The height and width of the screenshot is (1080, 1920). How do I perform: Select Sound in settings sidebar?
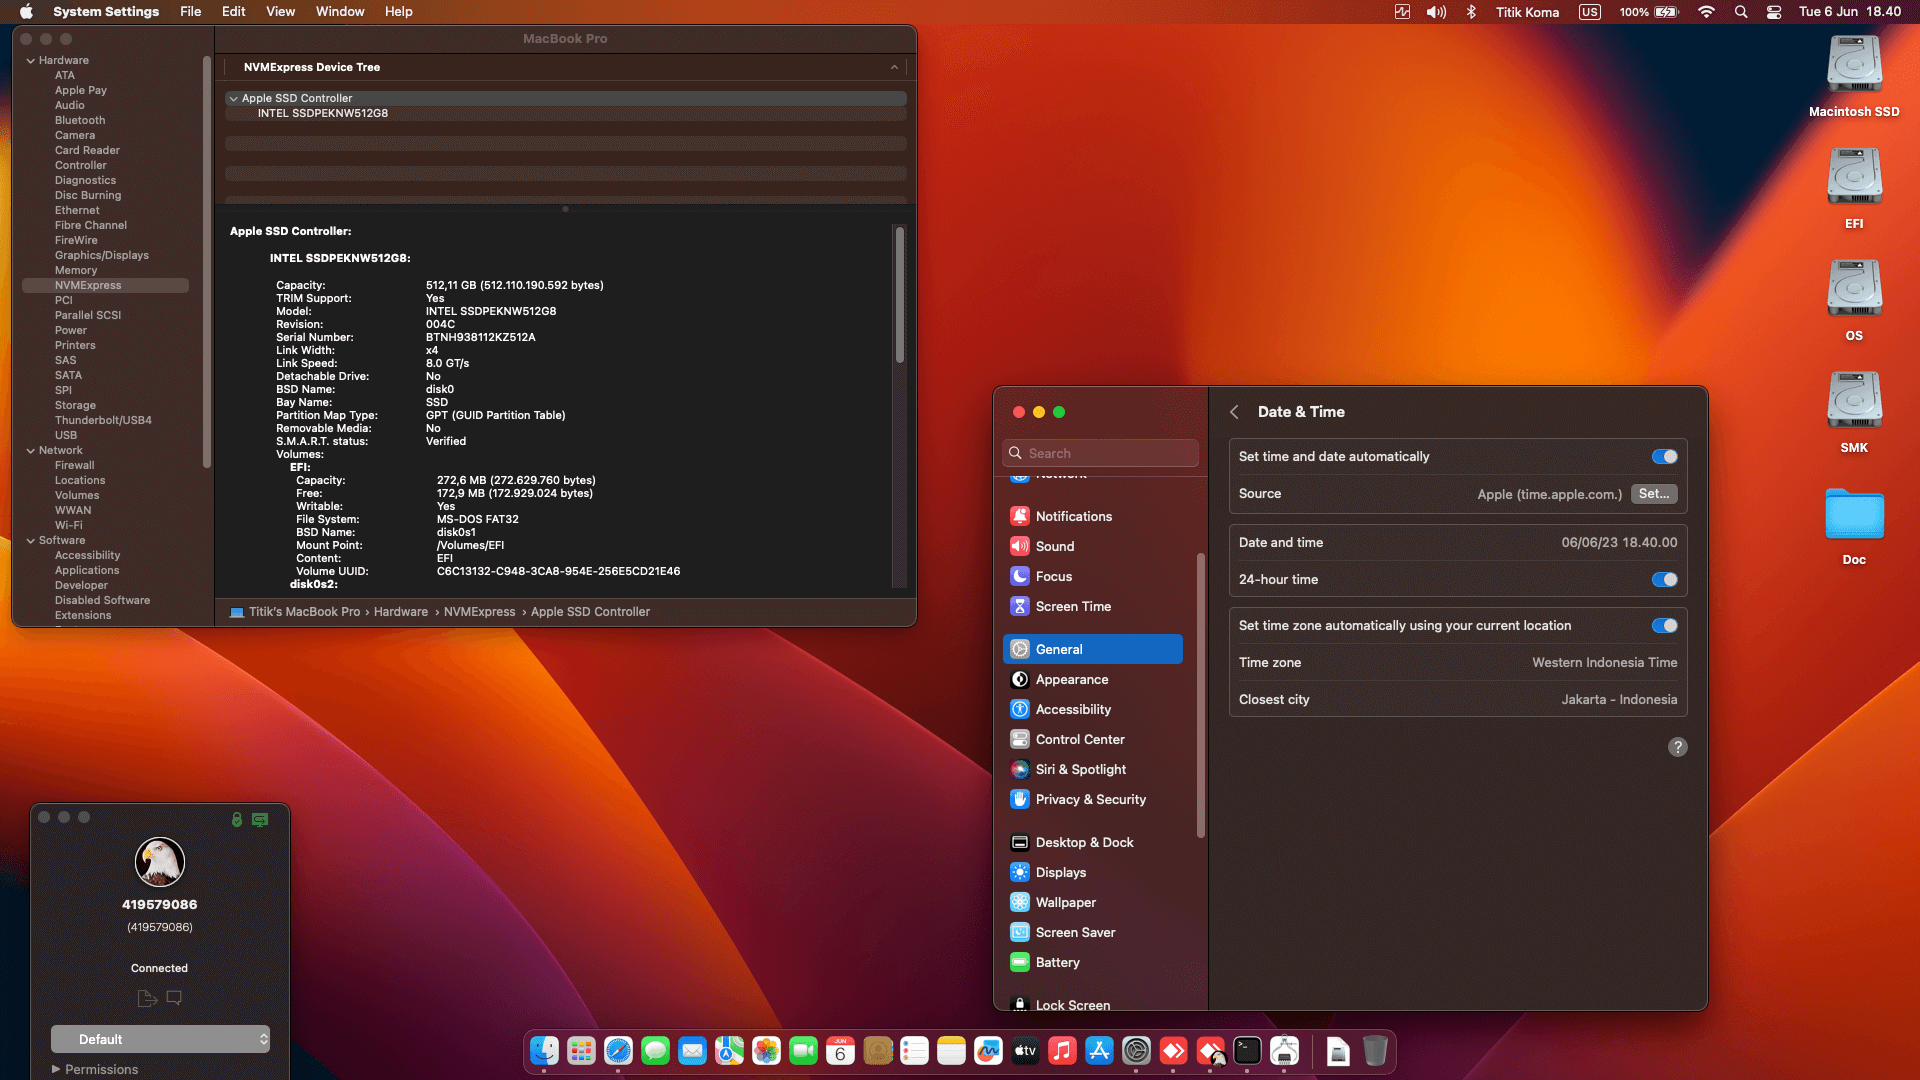(x=1092, y=546)
